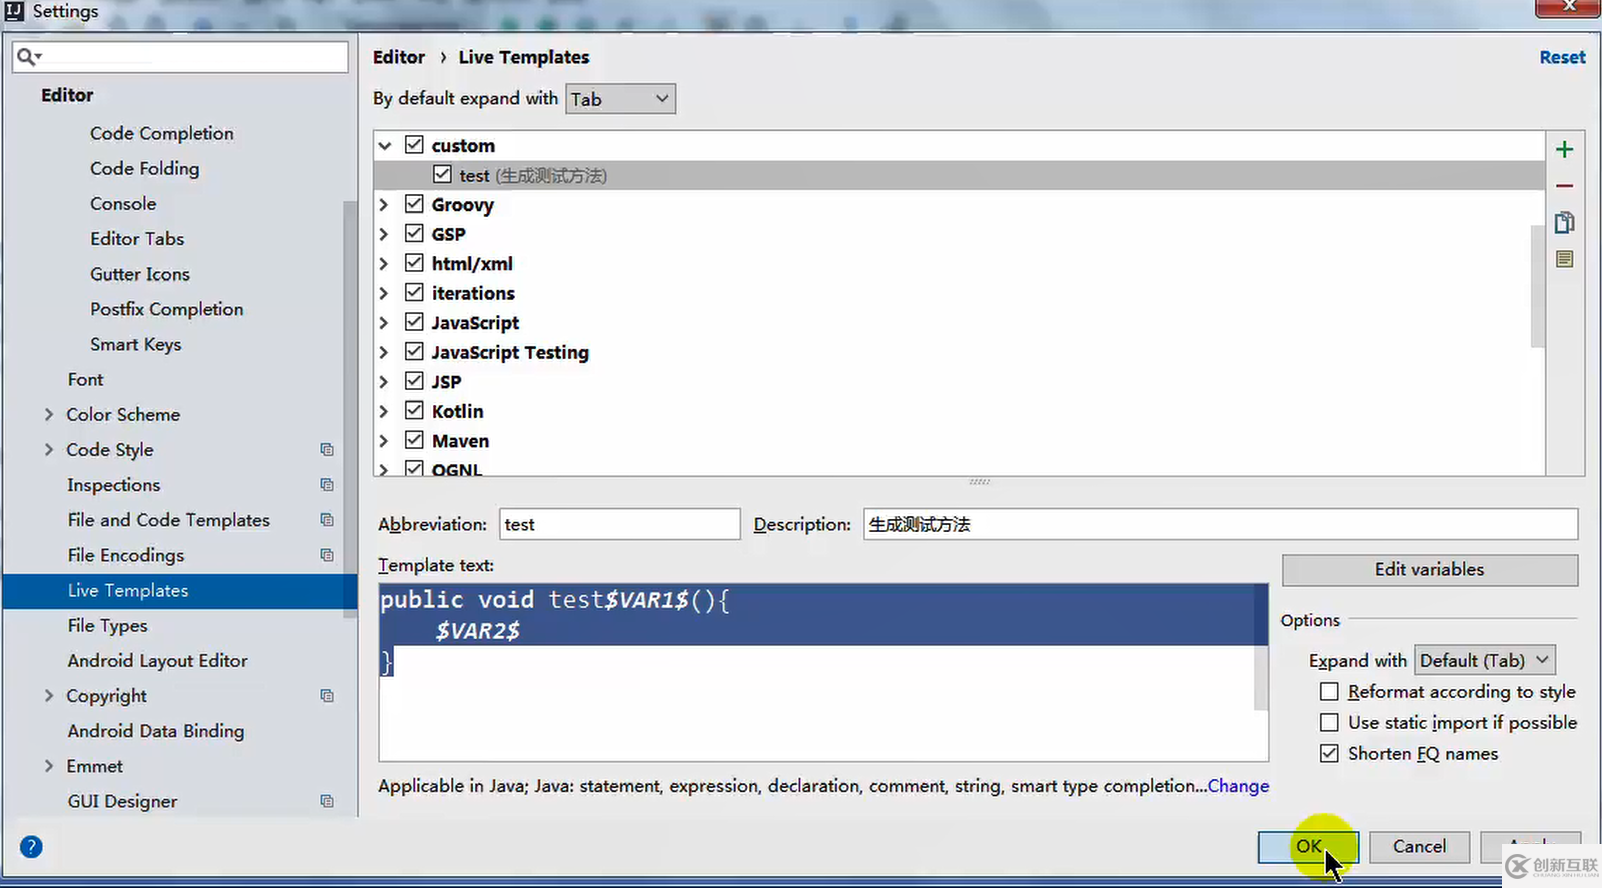The height and width of the screenshot is (888, 1602).
Task: Expand Emmet in the settings tree
Action: [49, 766]
